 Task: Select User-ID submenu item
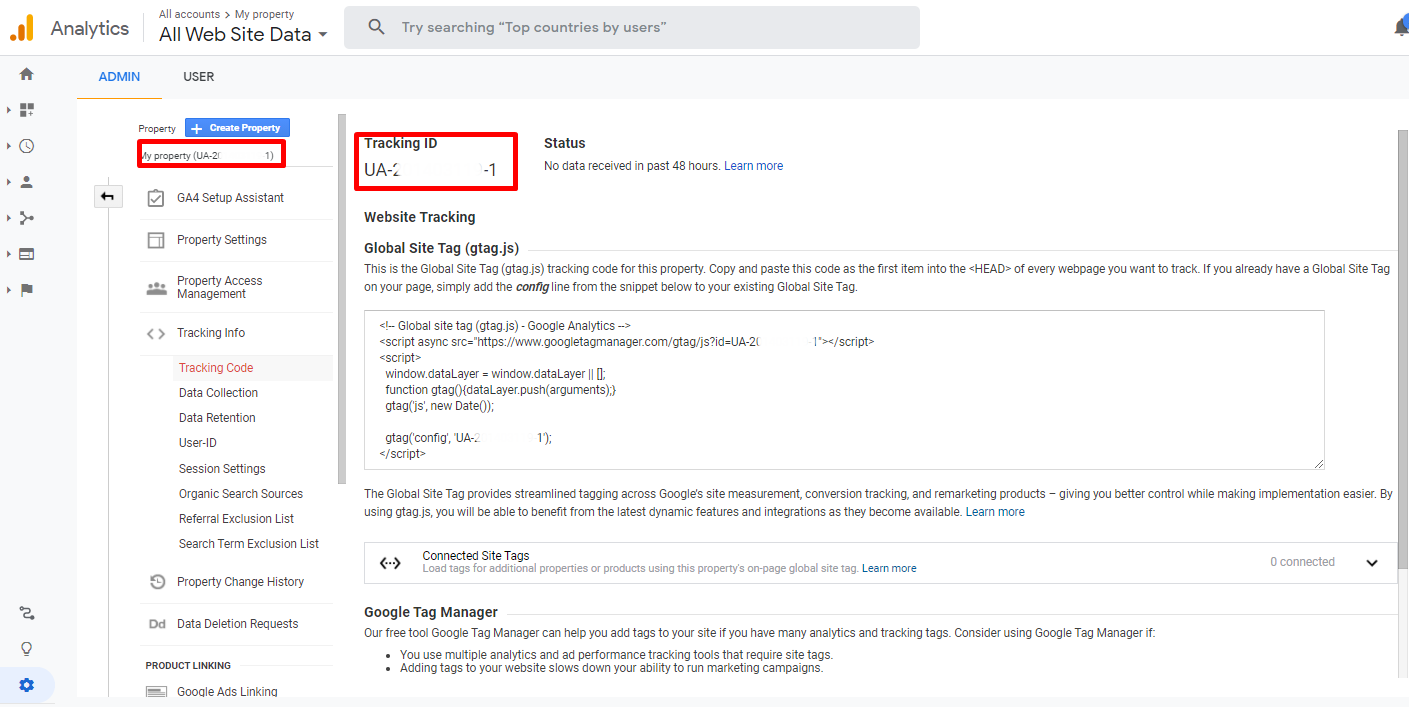(198, 443)
